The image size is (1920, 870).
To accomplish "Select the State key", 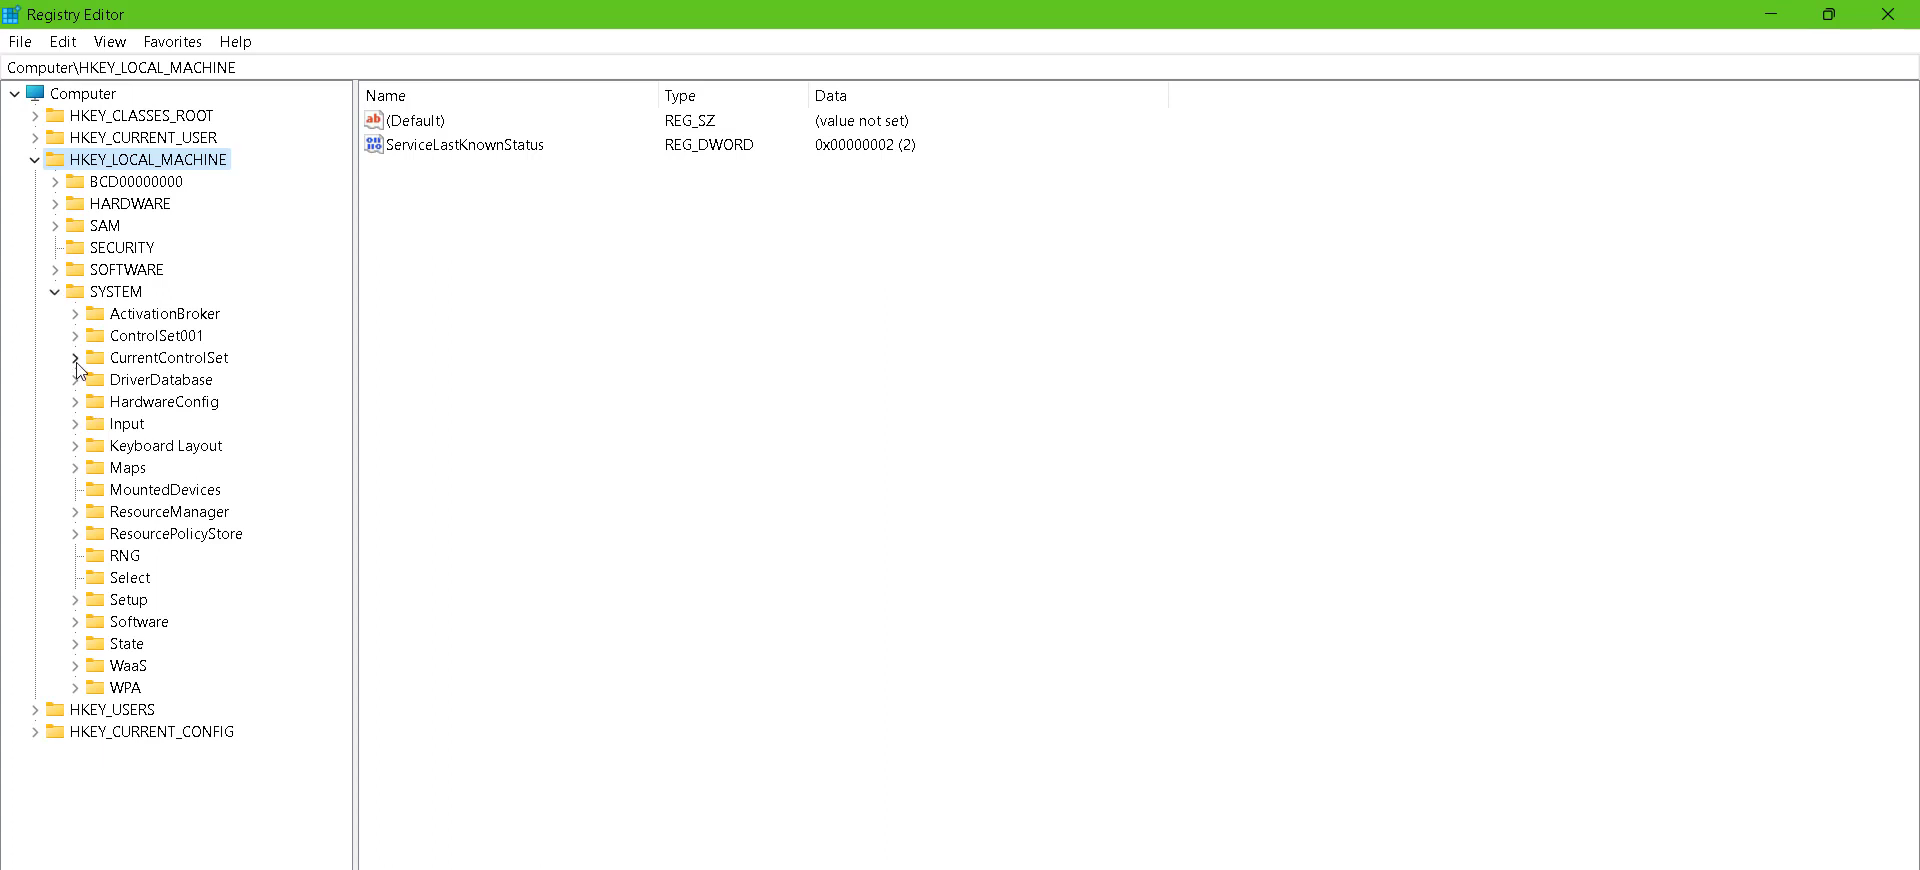I will (127, 644).
